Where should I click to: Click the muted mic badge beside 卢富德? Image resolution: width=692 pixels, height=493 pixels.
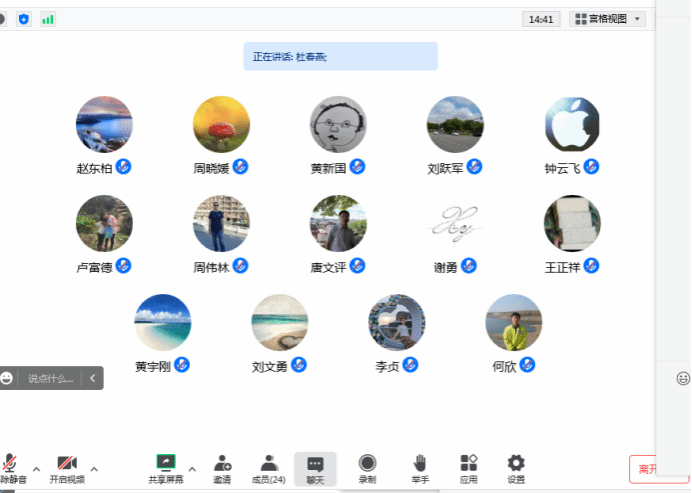(124, 266)
